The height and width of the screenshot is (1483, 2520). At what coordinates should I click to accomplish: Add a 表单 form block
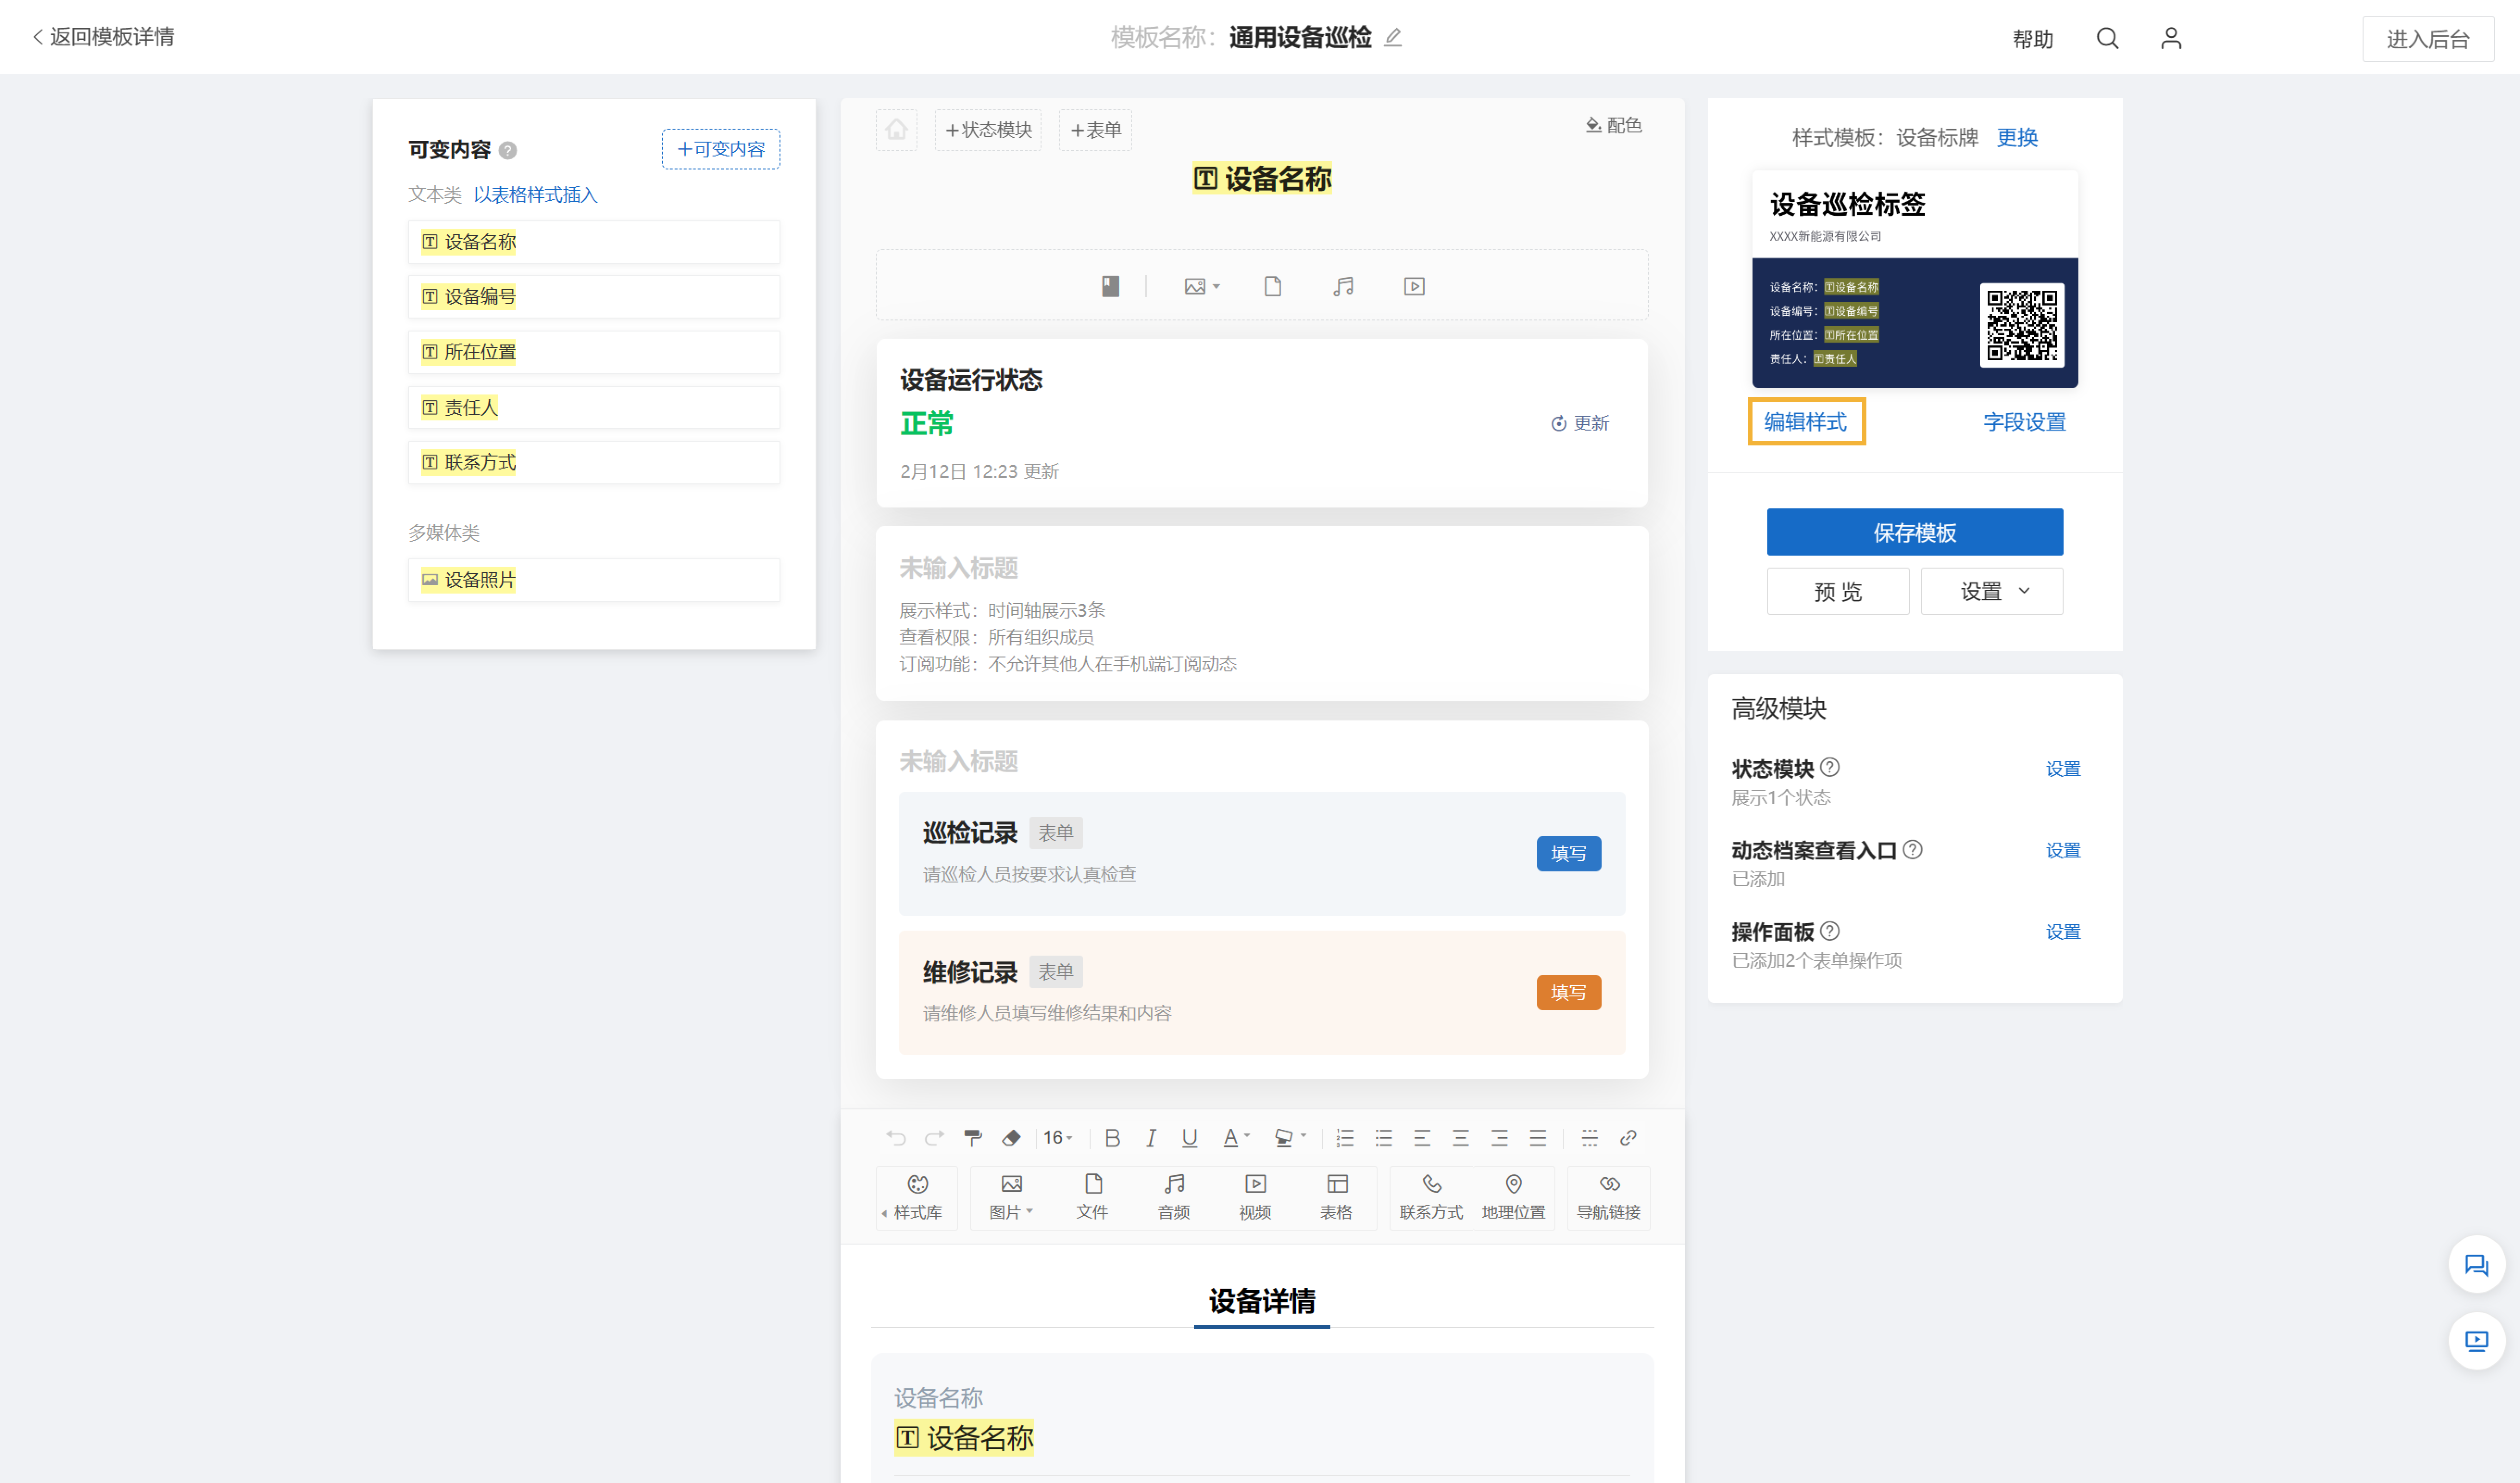(1095, 130)
